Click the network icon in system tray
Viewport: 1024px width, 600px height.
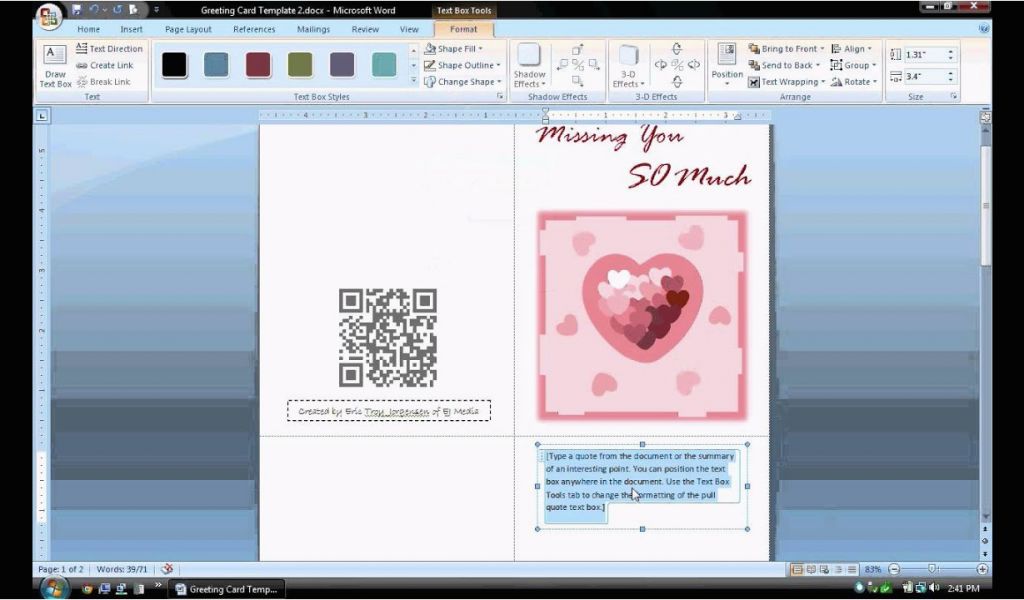pos(921,588)
